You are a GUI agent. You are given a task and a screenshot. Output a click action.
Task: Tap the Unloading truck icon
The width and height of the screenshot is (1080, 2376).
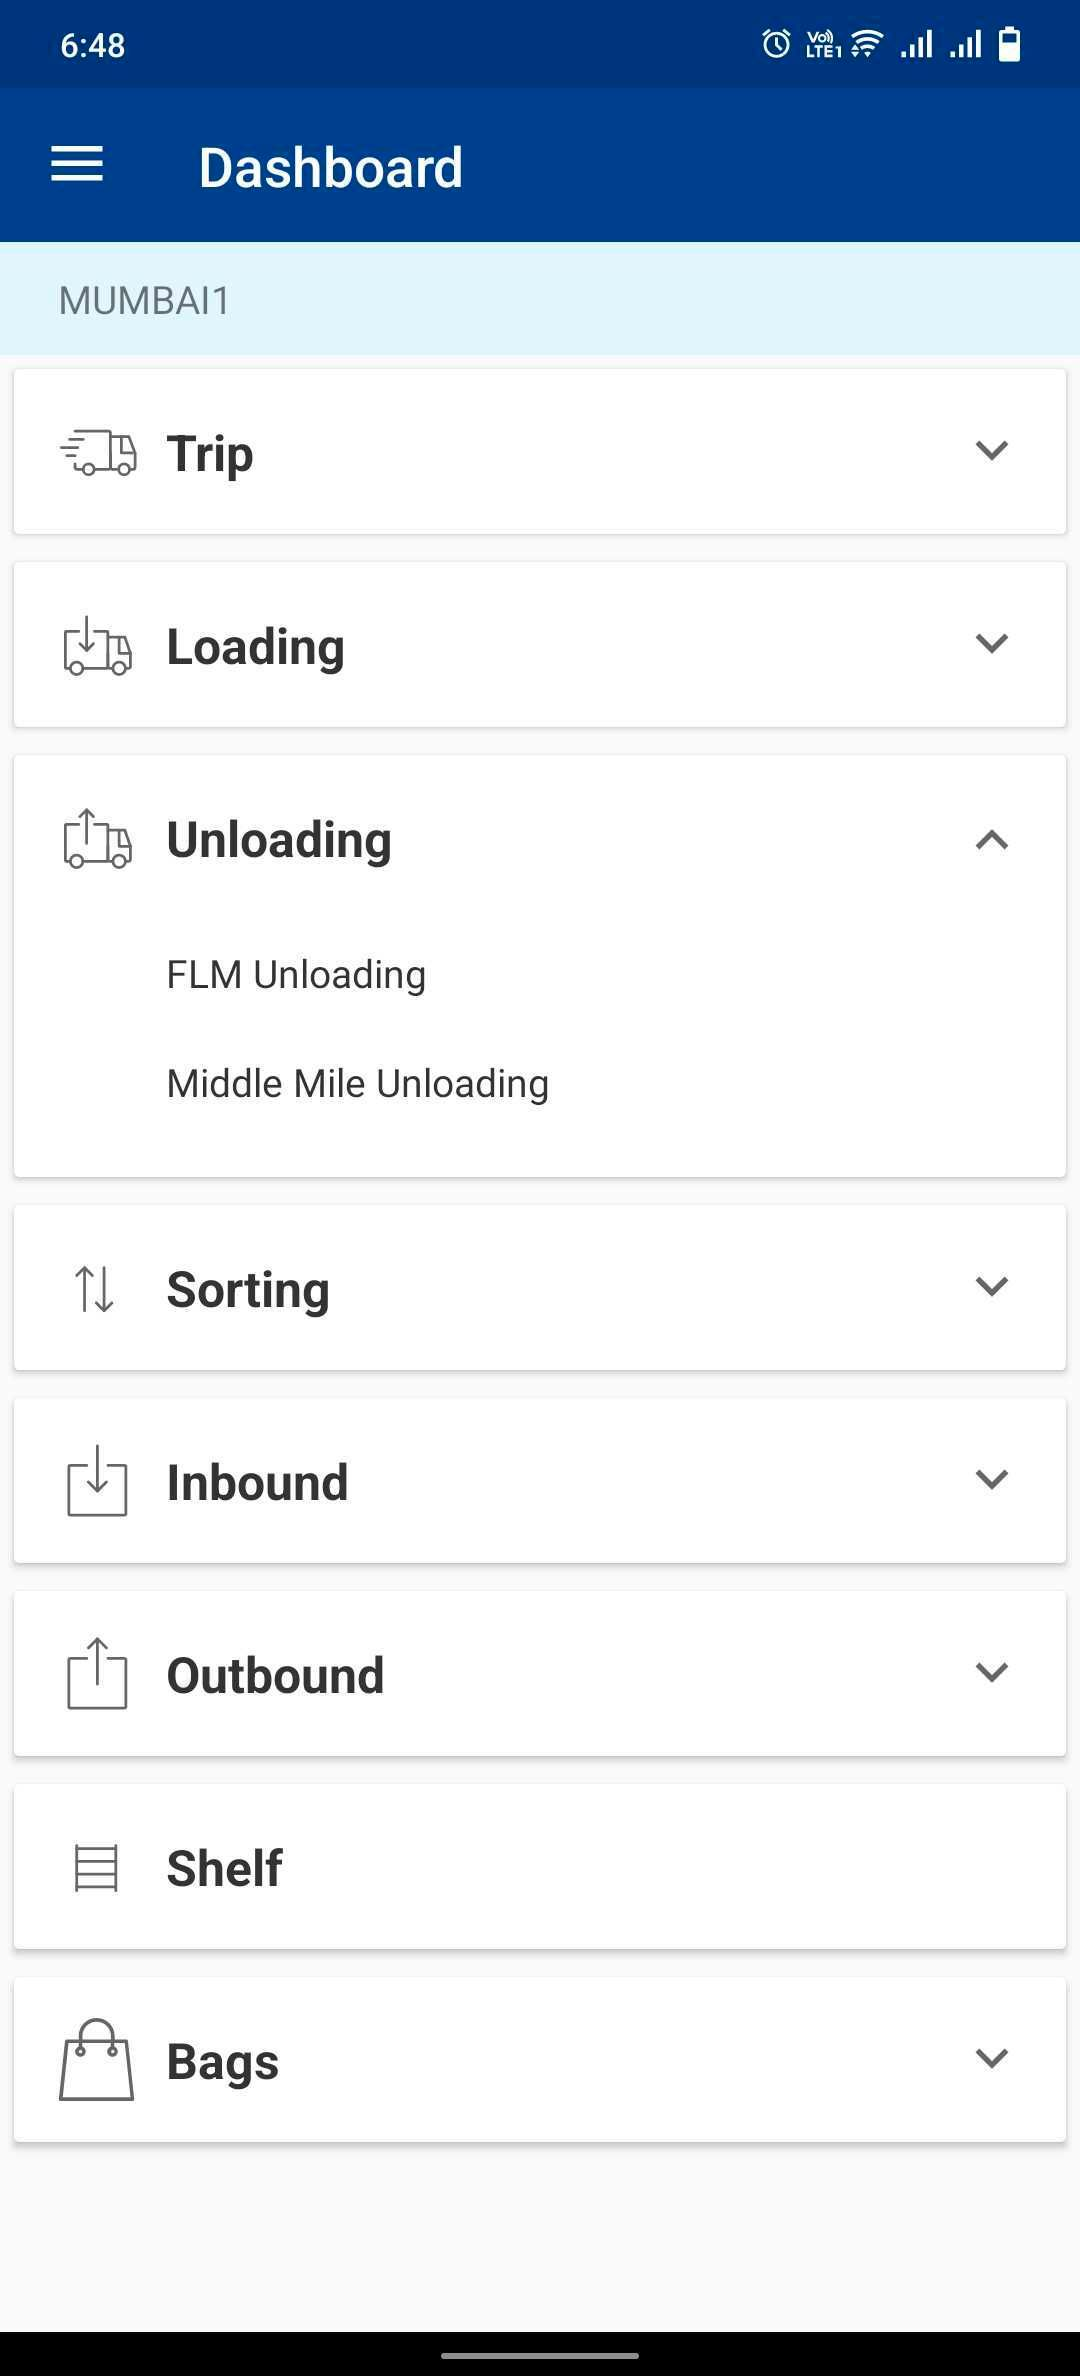(97, 839)
